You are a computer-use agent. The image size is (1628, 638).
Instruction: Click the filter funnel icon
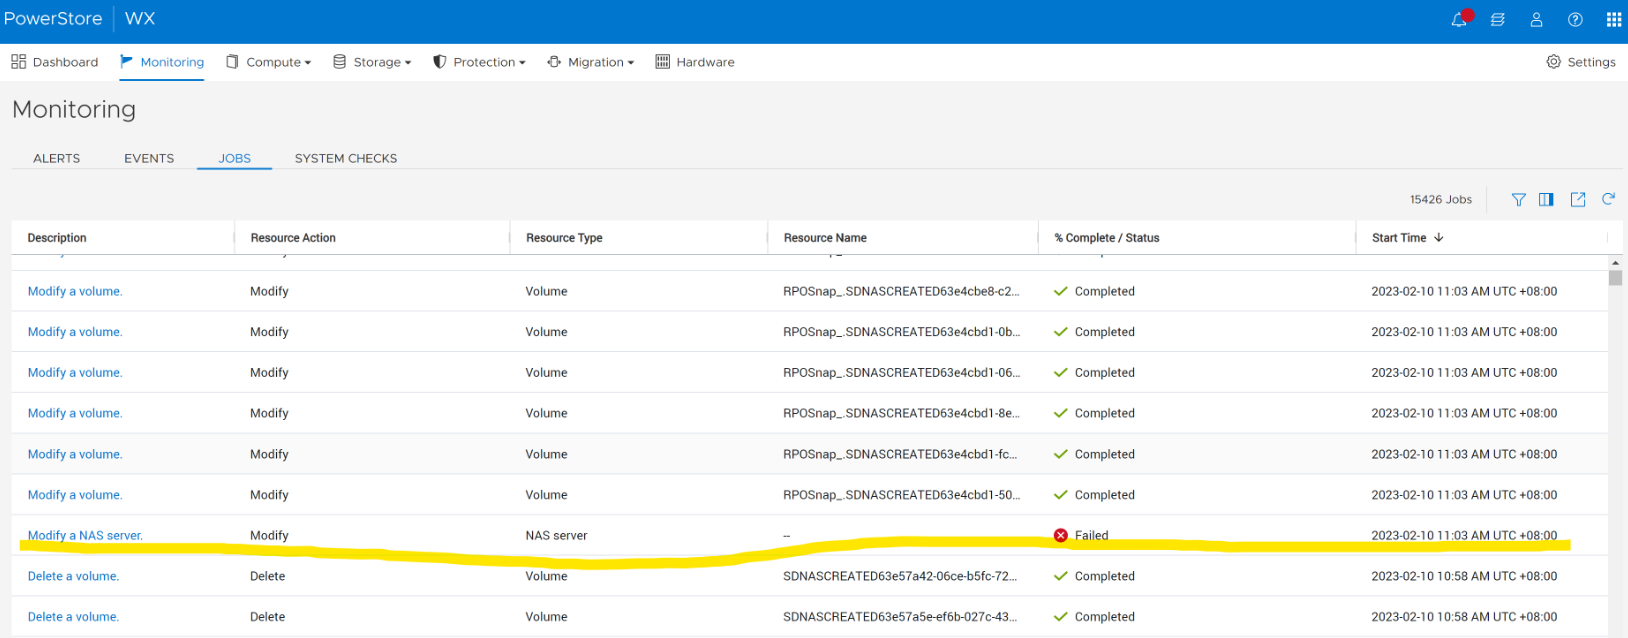[1518, 199]
